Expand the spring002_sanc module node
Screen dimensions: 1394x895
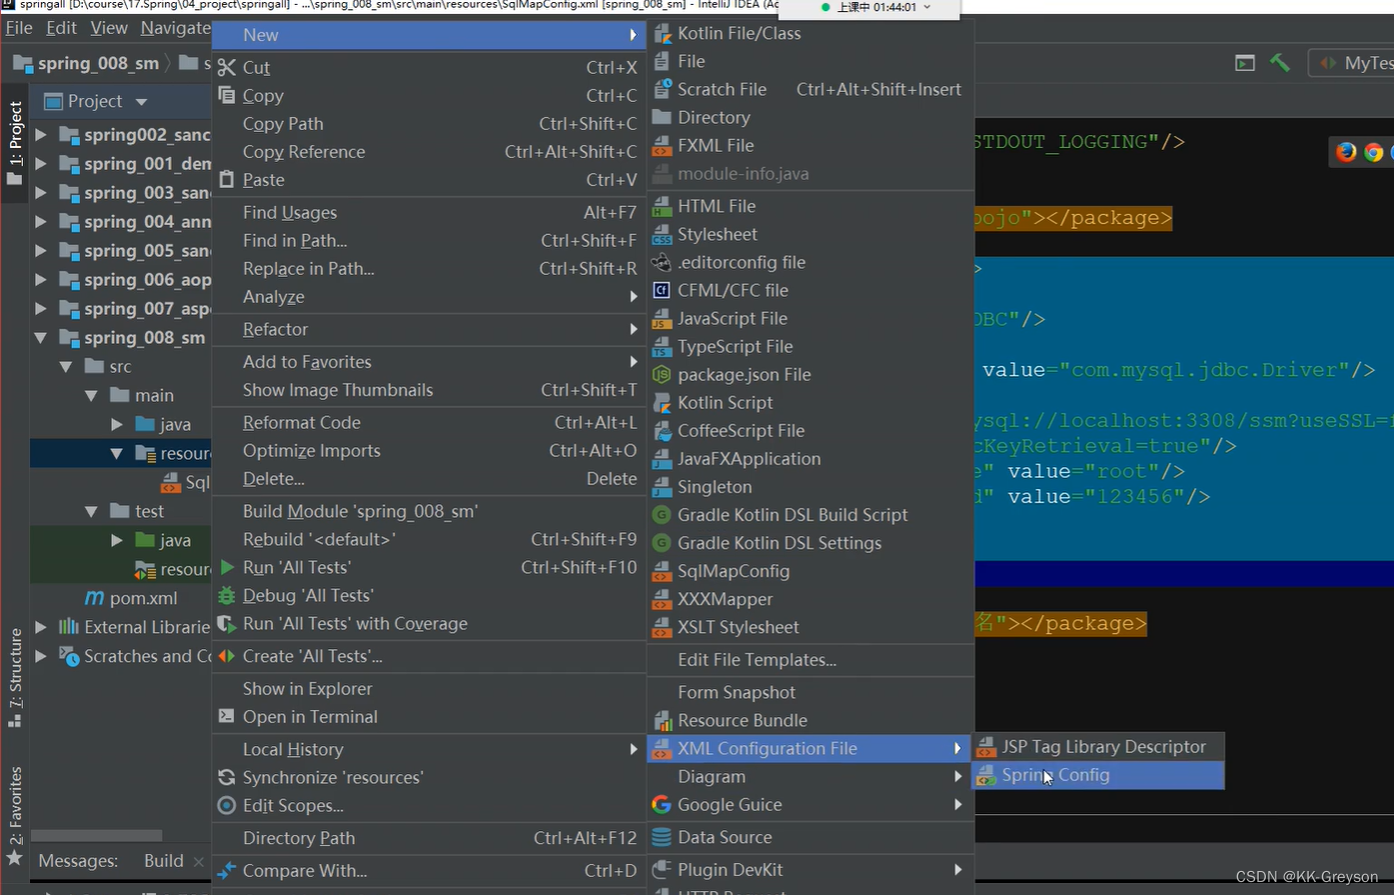(41, 135)
